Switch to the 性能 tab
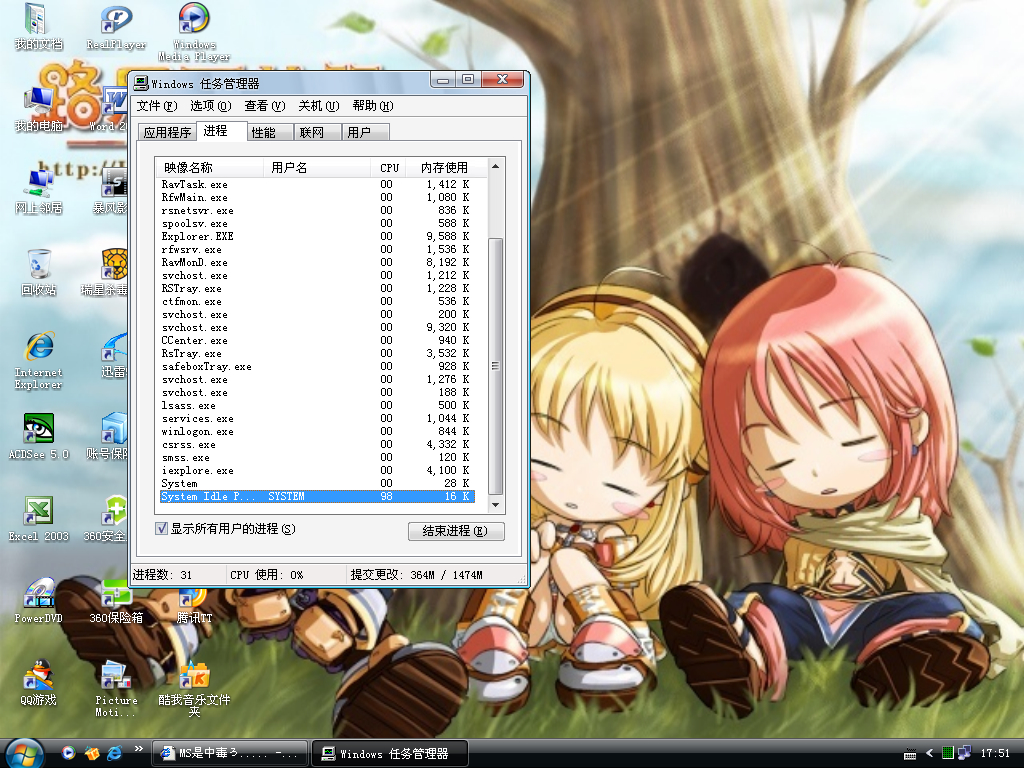1024x768 pixels. click(x=264, y=132)
